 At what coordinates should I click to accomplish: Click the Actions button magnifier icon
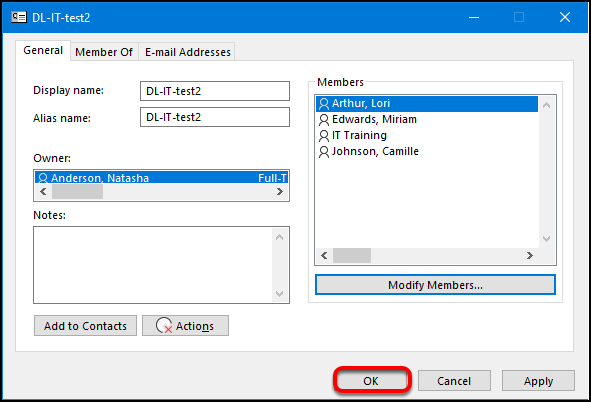(x=164, y=326)
